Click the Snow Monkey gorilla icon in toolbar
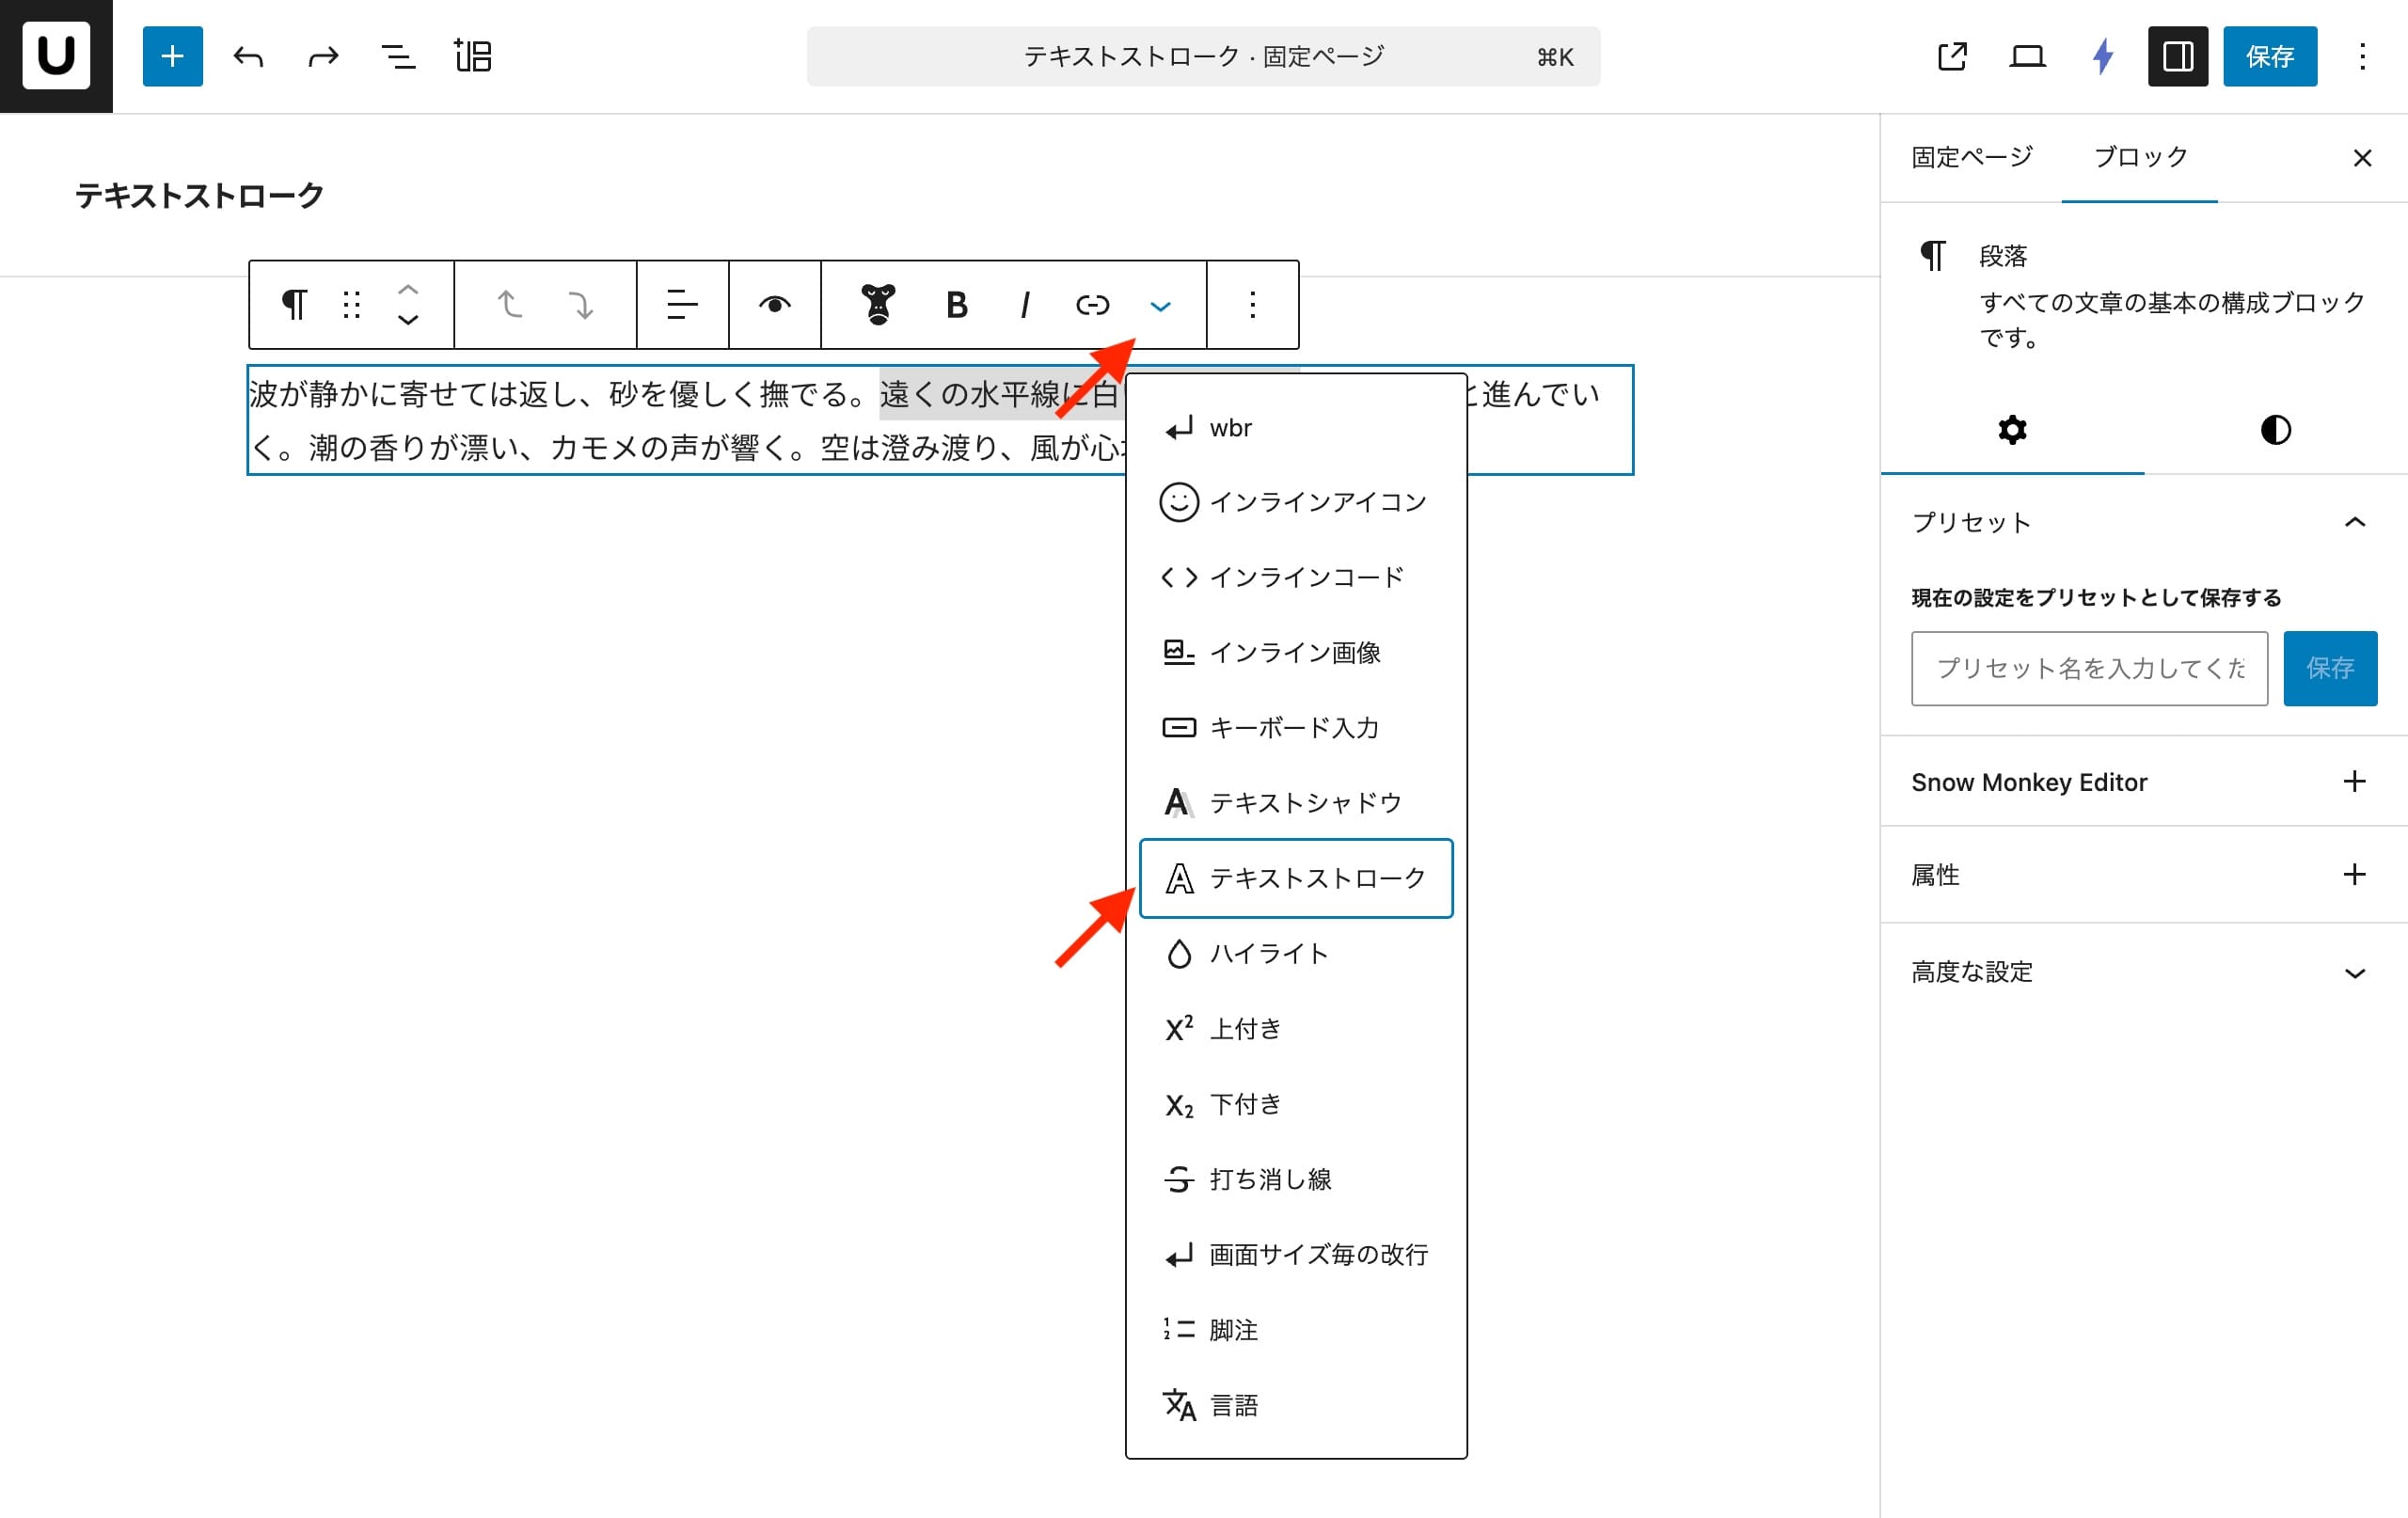The image size is (2408, 1518). (x=877, y=305)
